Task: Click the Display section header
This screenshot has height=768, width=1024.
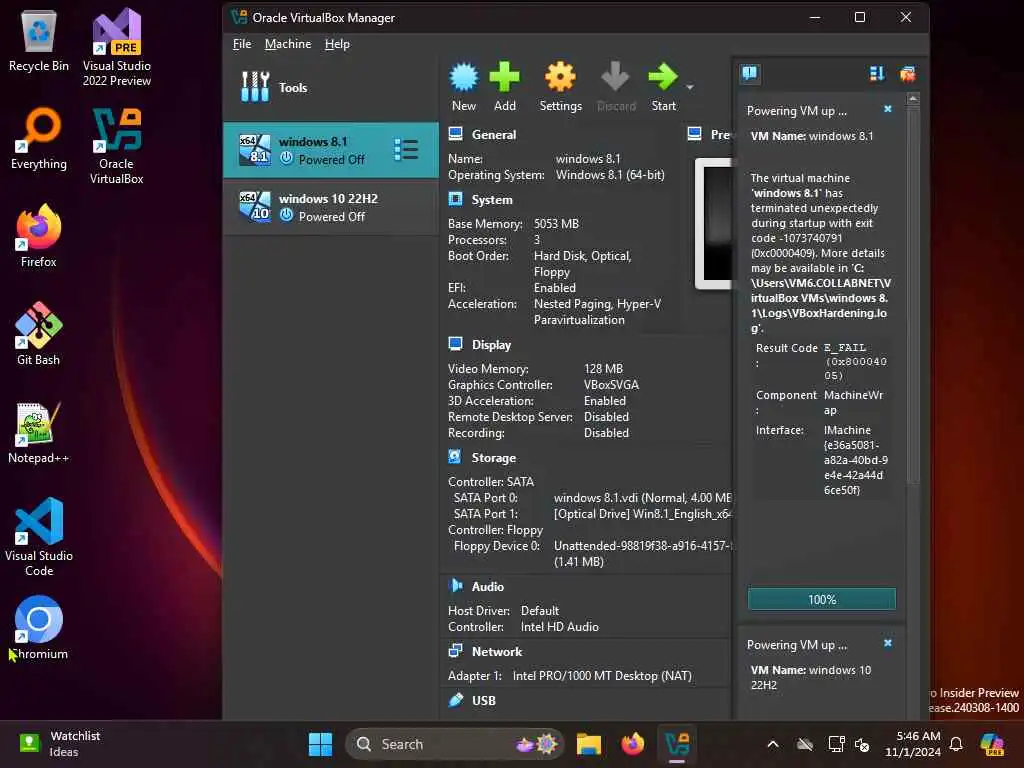Action: (491, 345)
